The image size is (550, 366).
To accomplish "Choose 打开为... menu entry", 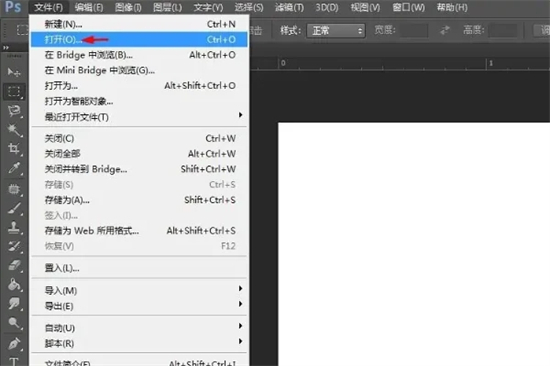I will tap(139, 86).
